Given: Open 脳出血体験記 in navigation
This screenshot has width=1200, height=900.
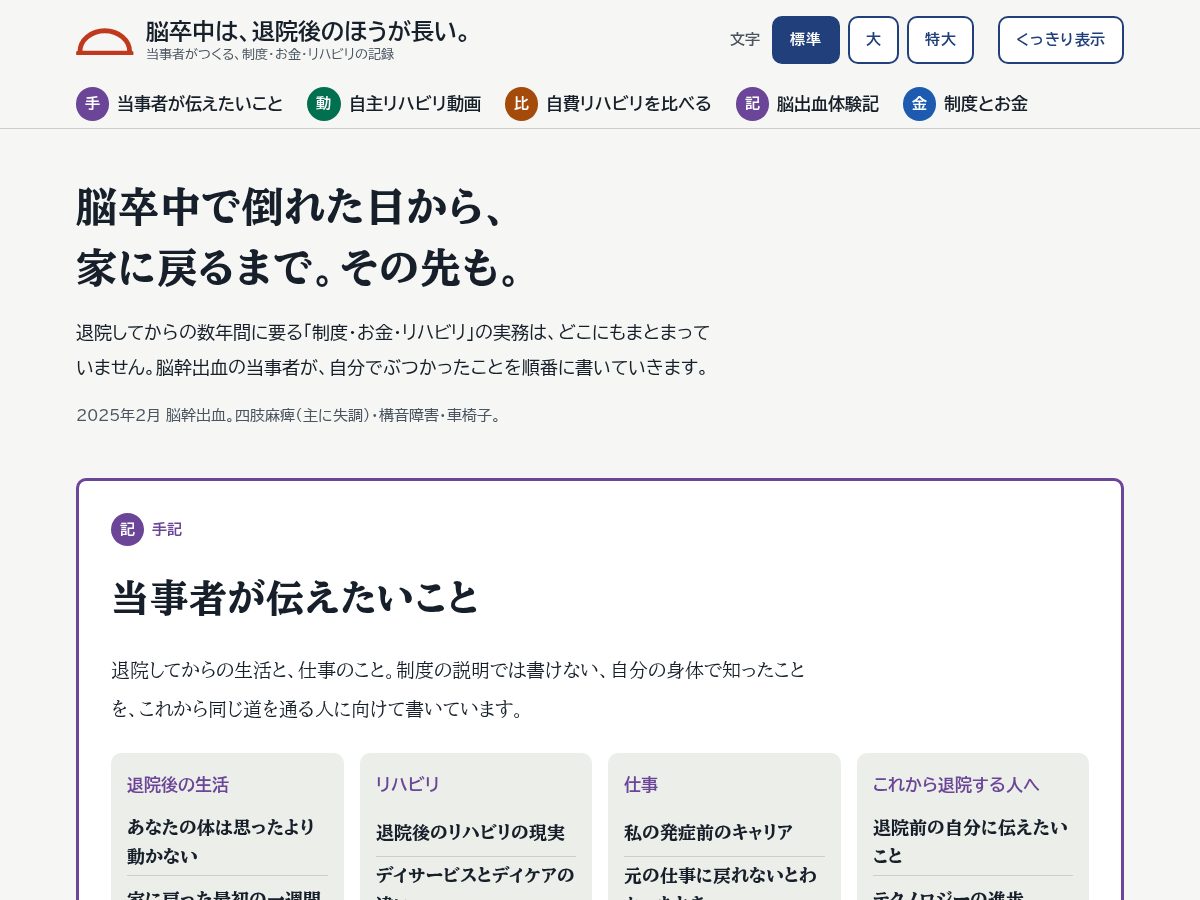Looking at the screenshot, I should [828, 104].
